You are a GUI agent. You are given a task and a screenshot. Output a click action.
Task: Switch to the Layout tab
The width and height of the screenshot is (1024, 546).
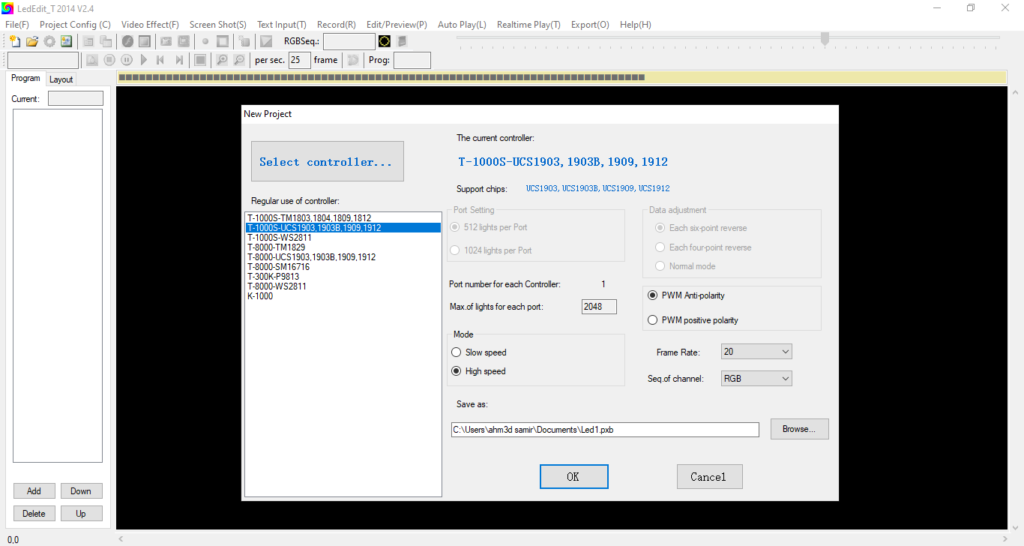point(61,79)
